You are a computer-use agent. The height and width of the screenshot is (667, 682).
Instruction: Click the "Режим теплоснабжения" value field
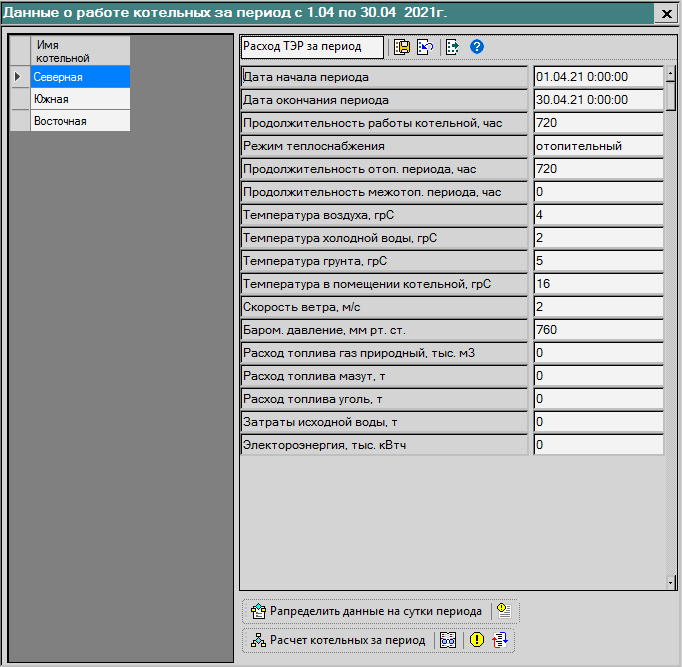tap(597, 146)
